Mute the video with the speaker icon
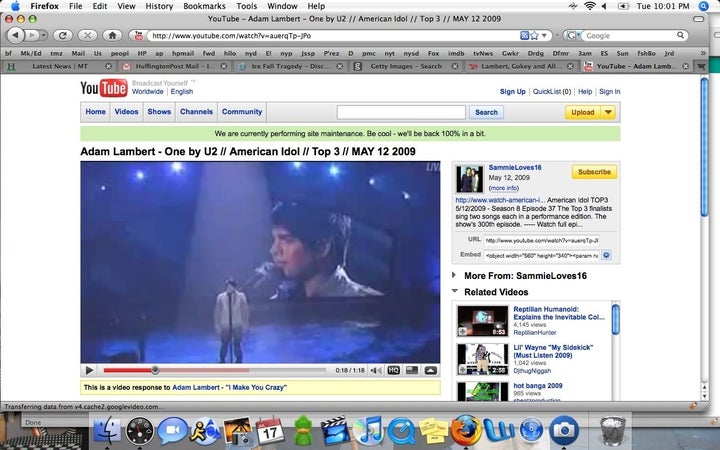 click(376, 370)
